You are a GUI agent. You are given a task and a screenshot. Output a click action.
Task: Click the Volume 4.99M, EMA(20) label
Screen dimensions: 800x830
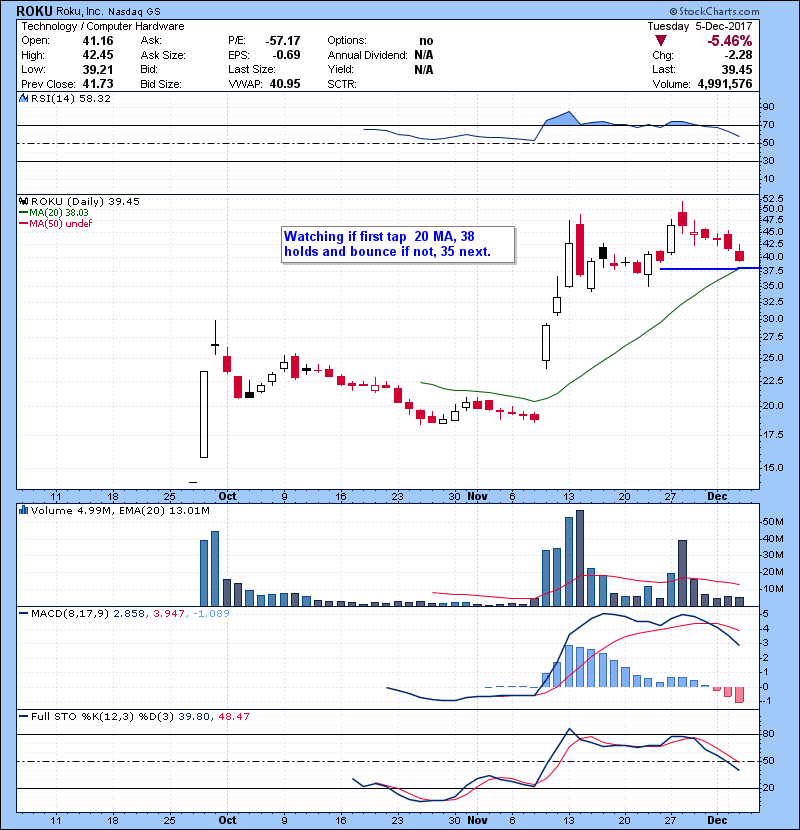coord(120,510)
